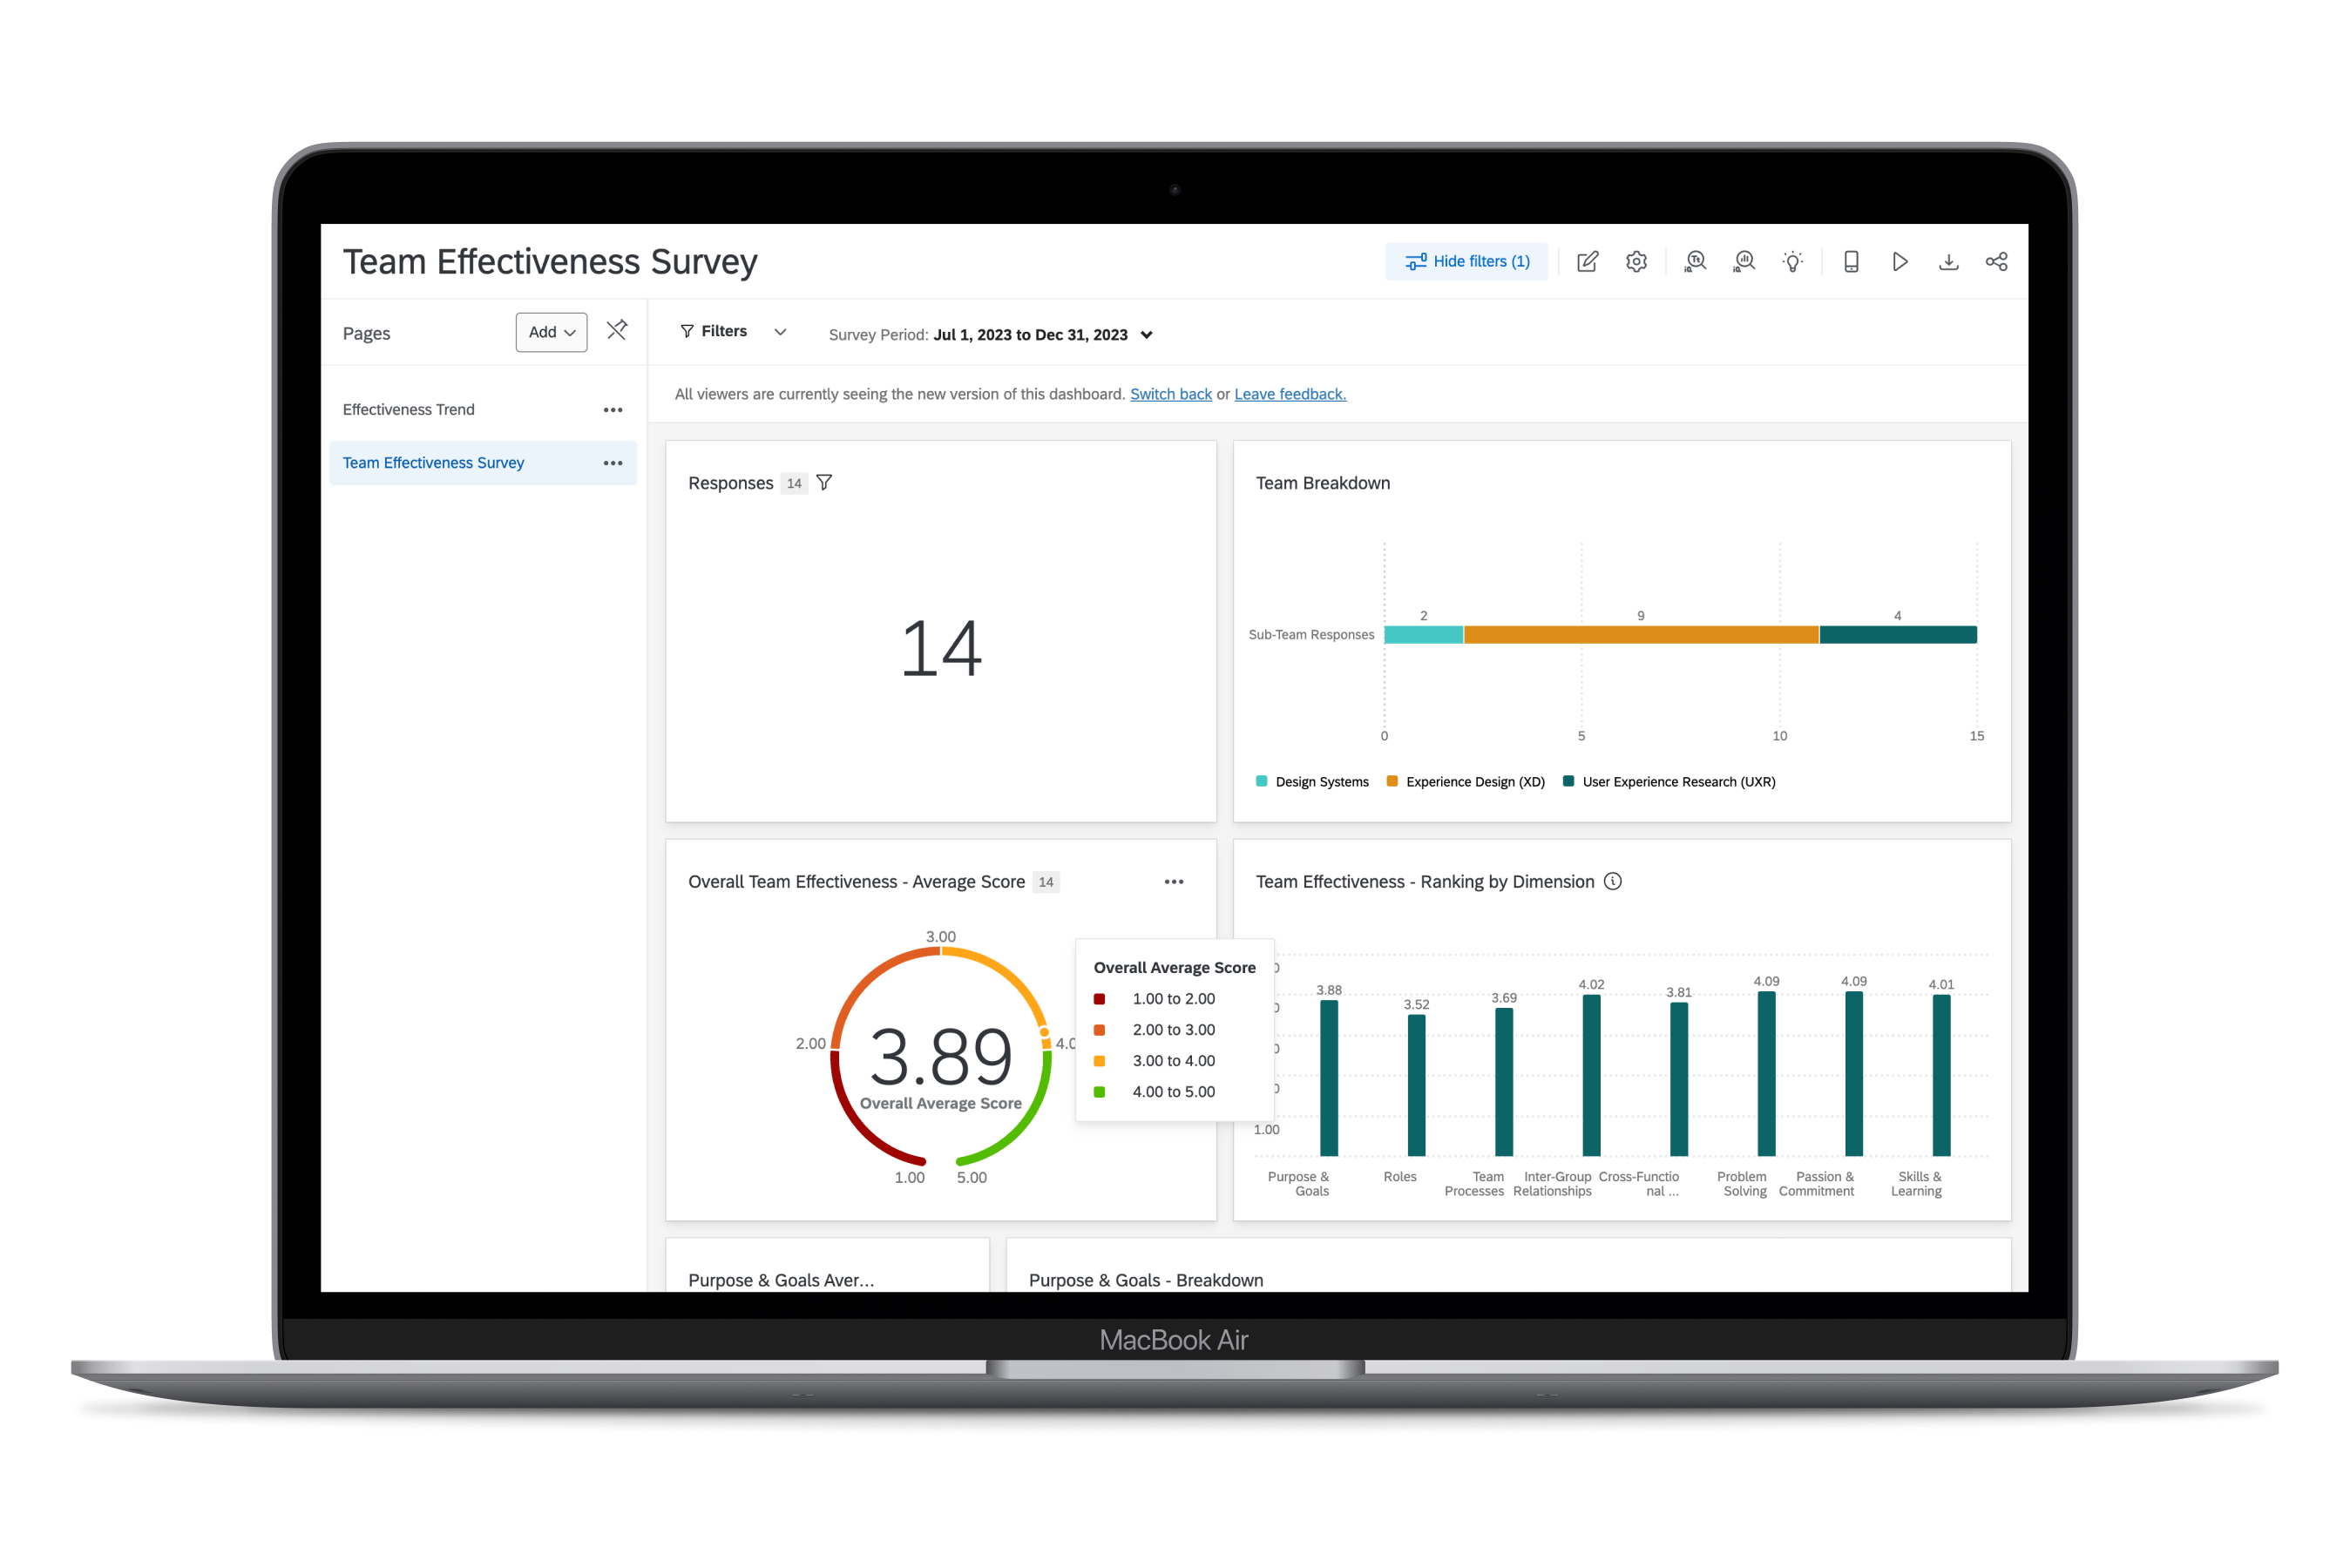Click the edit dashboard pencil icon

[x=1587, y=262]
